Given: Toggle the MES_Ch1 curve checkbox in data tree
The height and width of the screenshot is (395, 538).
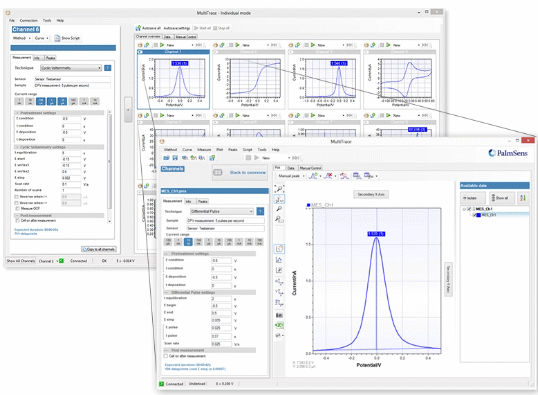Looking at the screenshot, I should (475, 215).
